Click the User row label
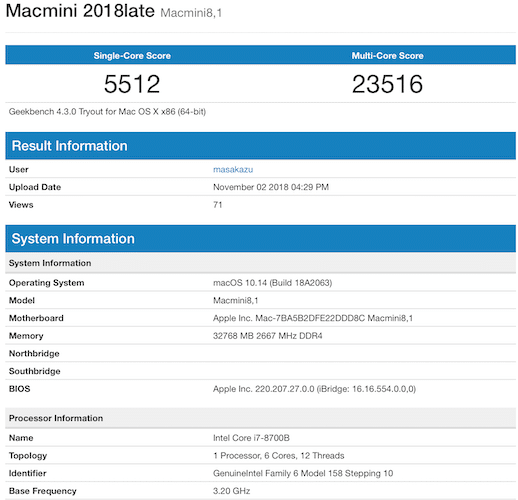 click(19, 169)
